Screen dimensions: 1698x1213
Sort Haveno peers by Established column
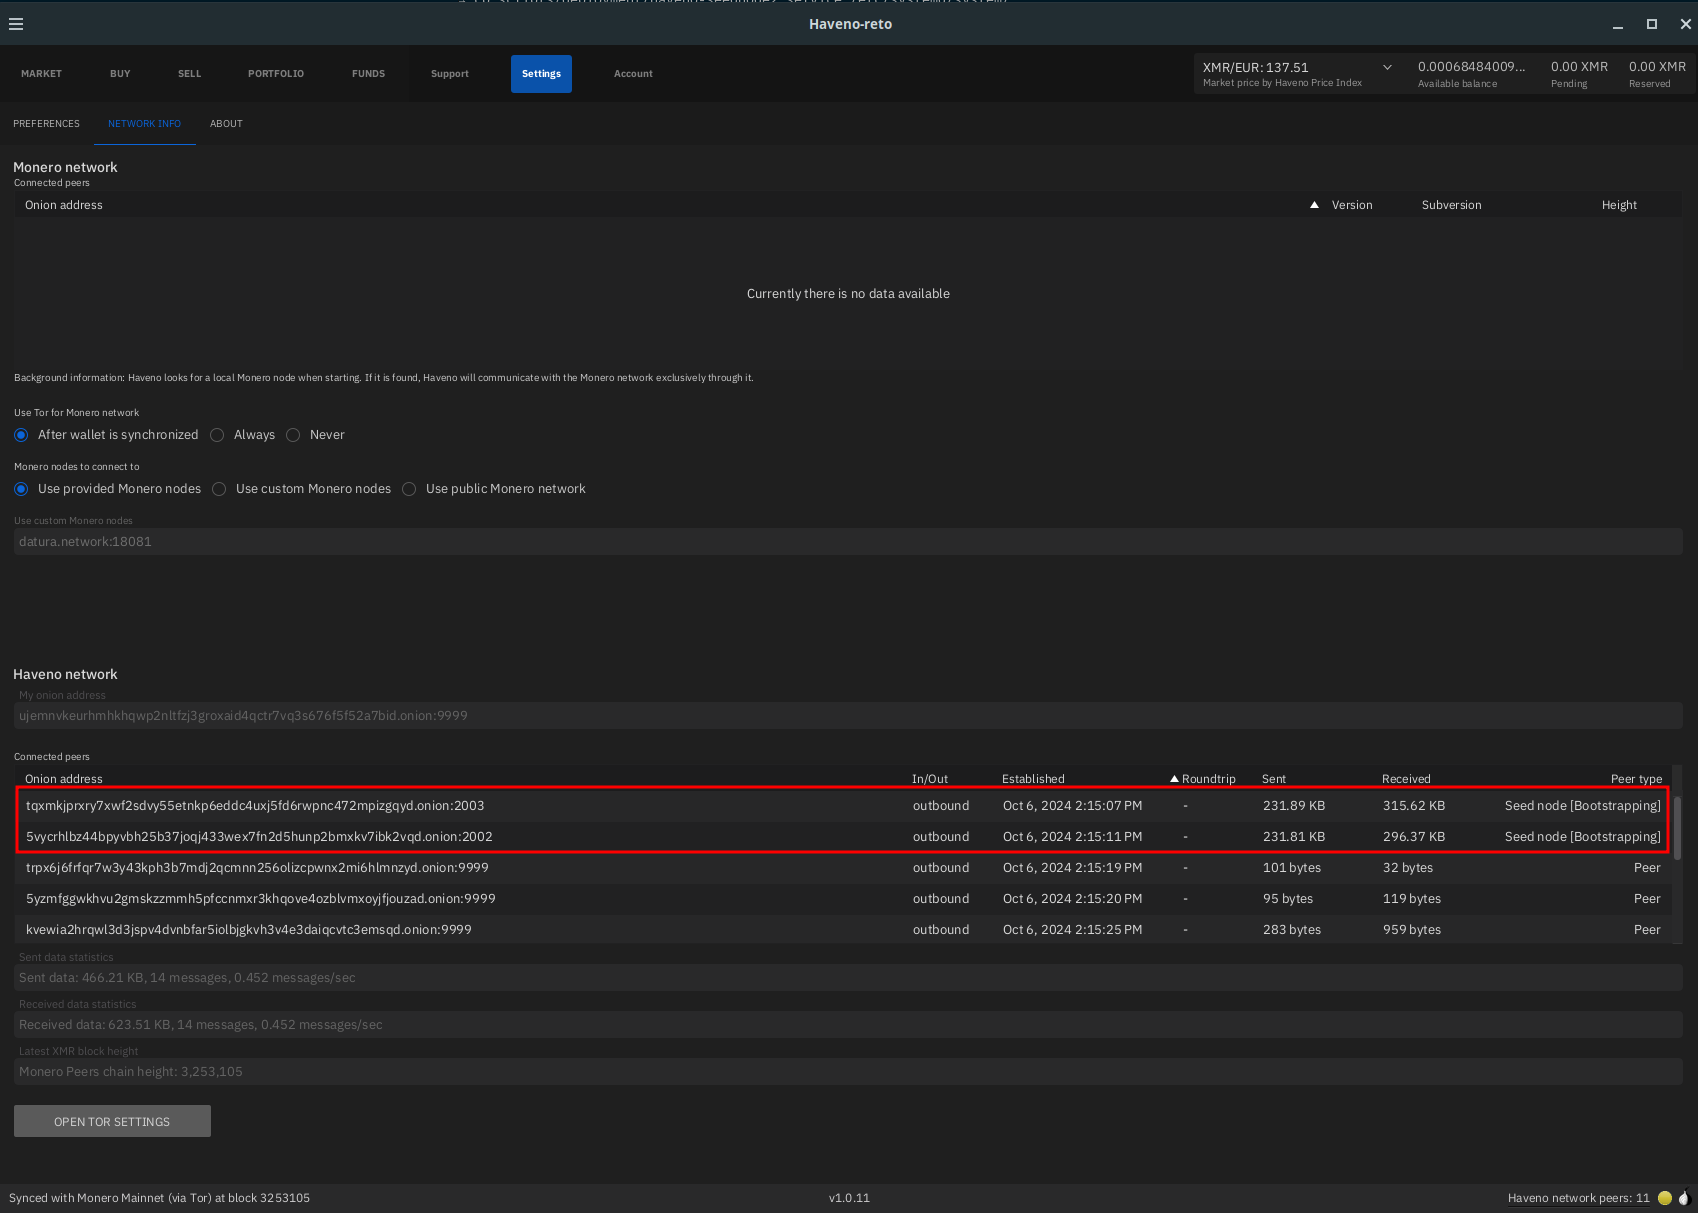(1033, 779)
